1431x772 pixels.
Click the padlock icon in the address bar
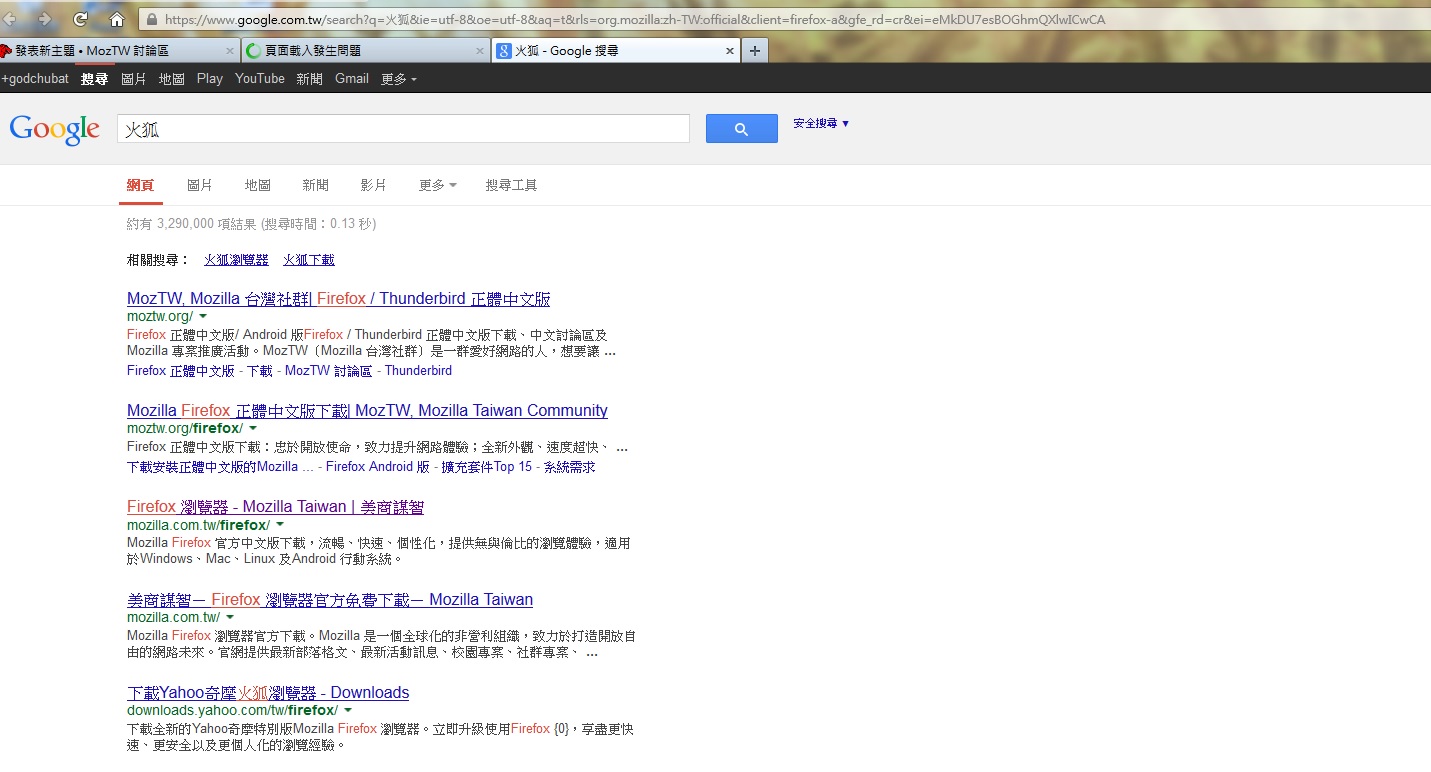click(x=150, y=19)
